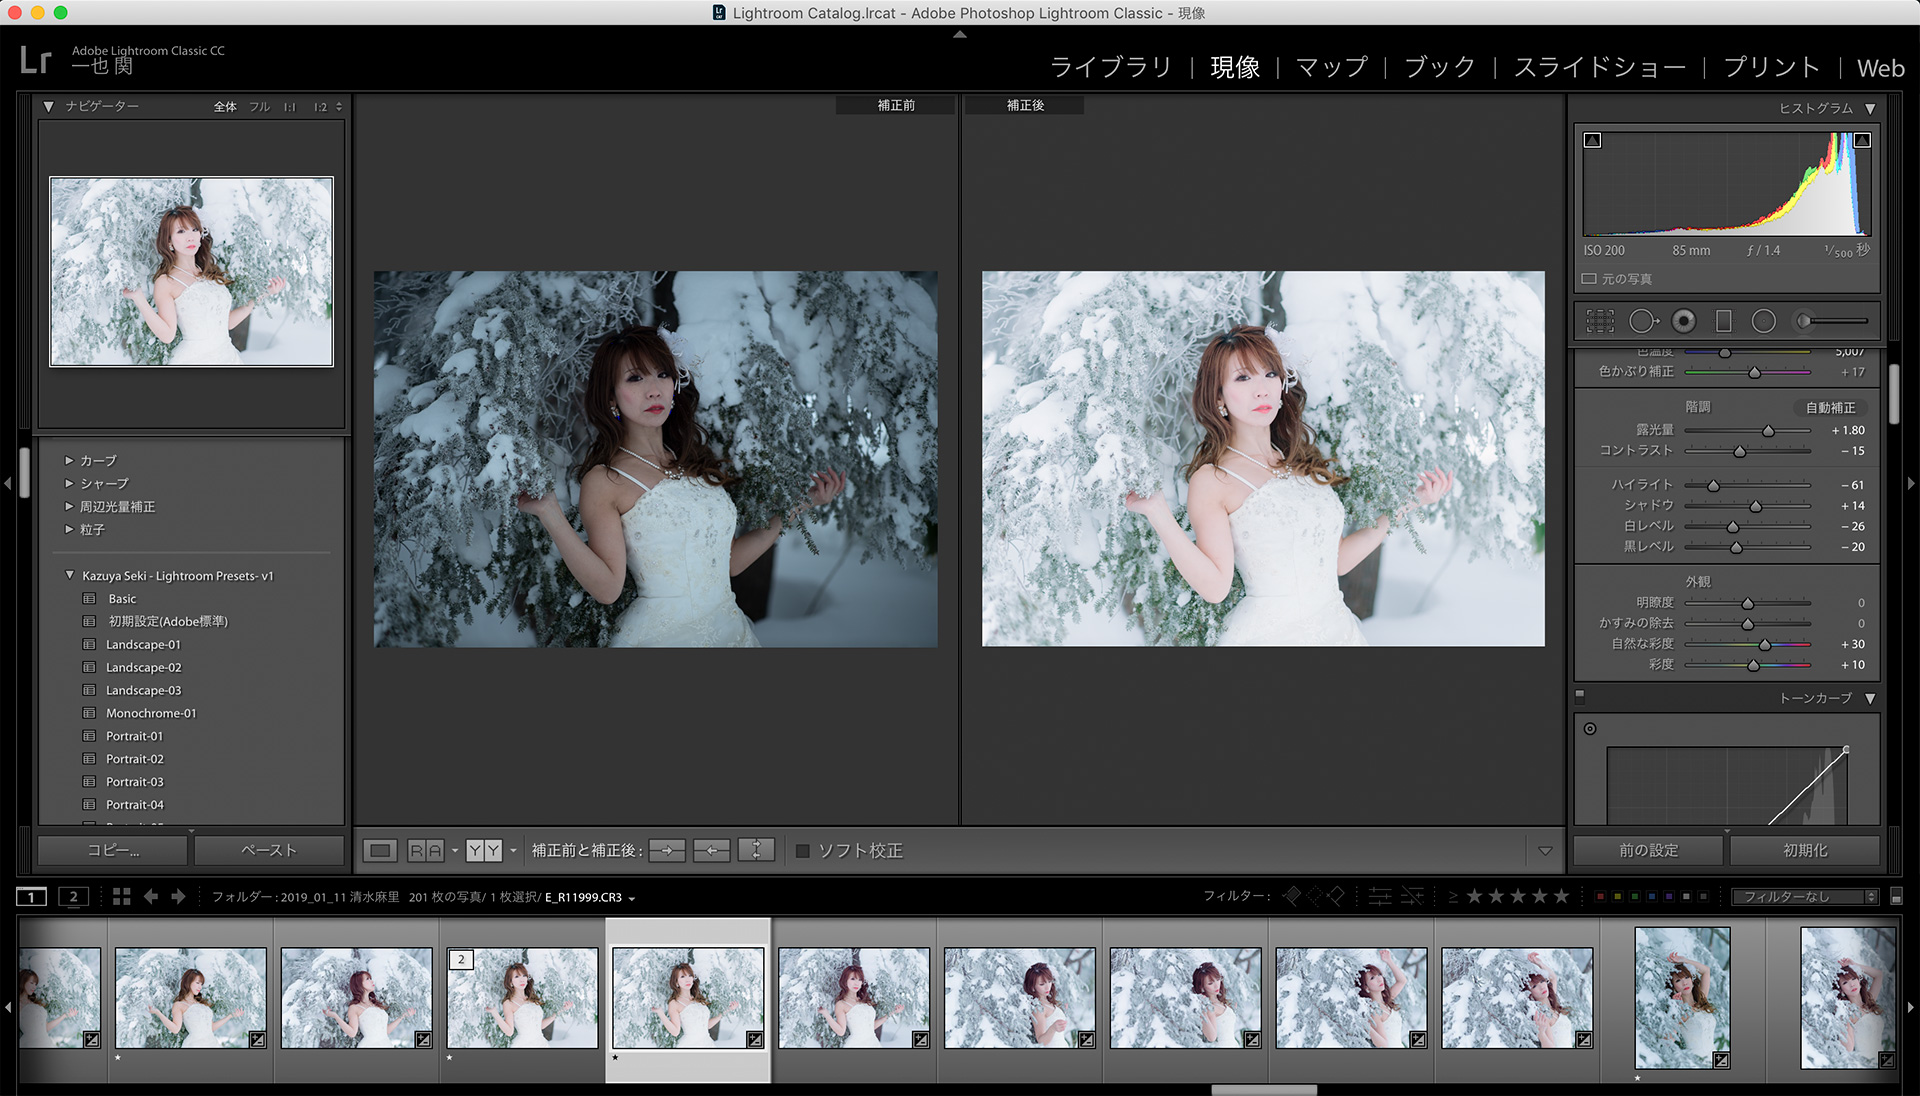
Task: Activate the Red Eye Correction tool
Action: [x=1684, y=321]
